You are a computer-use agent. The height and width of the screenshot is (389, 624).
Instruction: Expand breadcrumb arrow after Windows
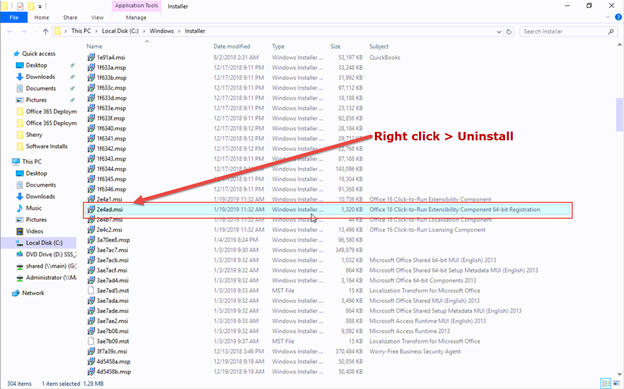pos(179,31)
